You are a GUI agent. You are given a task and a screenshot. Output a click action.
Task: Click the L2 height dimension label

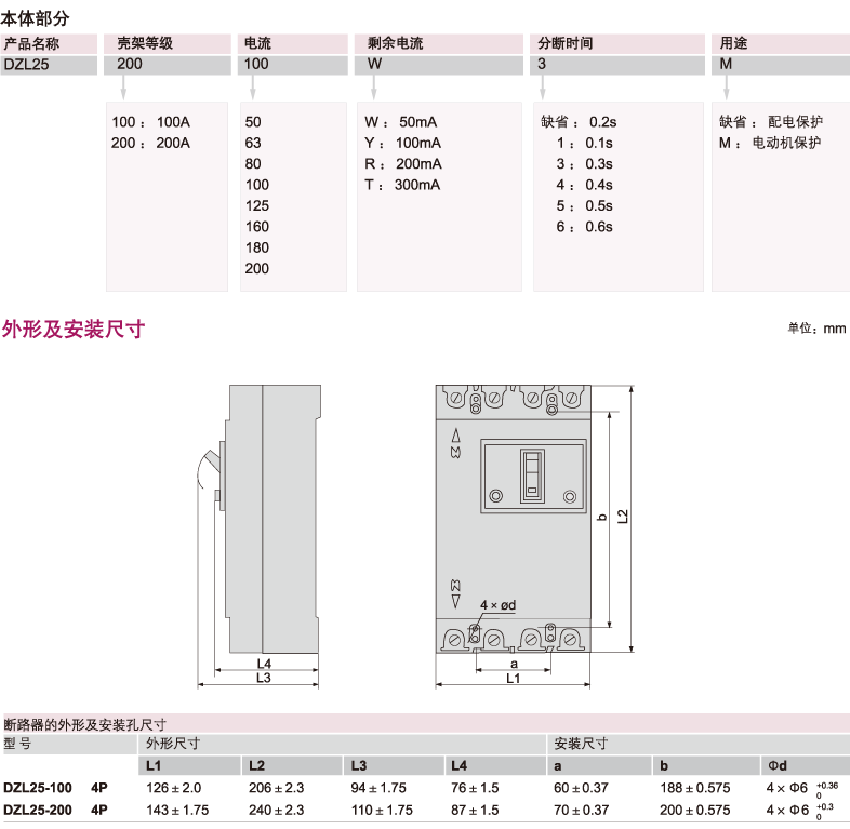click(622, 516)
